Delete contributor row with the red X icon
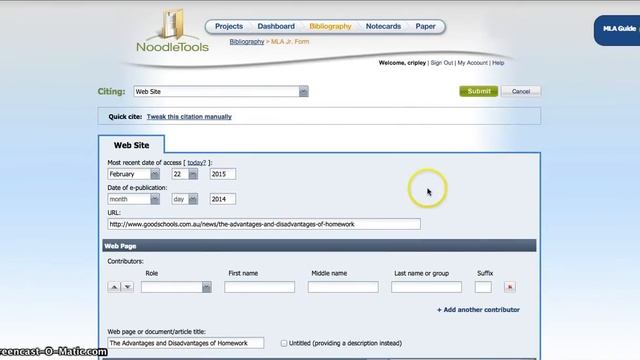The height and width of the screenshot is (360, 640). pos(509,287)
